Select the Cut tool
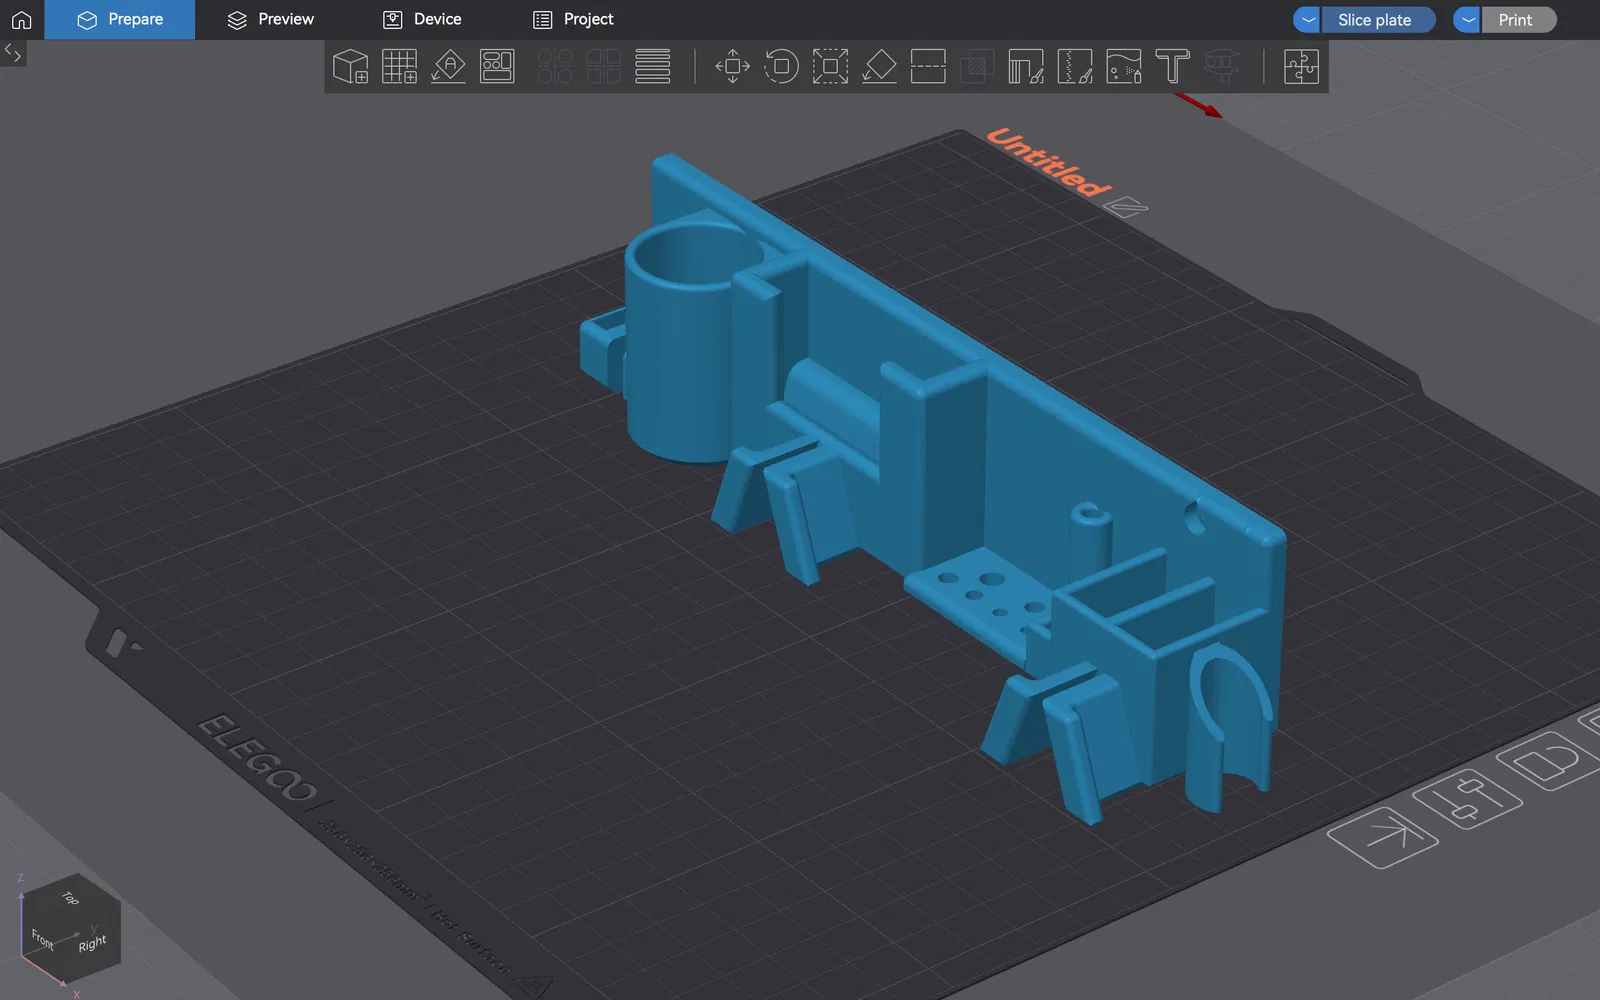This screenshot has height=1000, width=1600. 928,67
